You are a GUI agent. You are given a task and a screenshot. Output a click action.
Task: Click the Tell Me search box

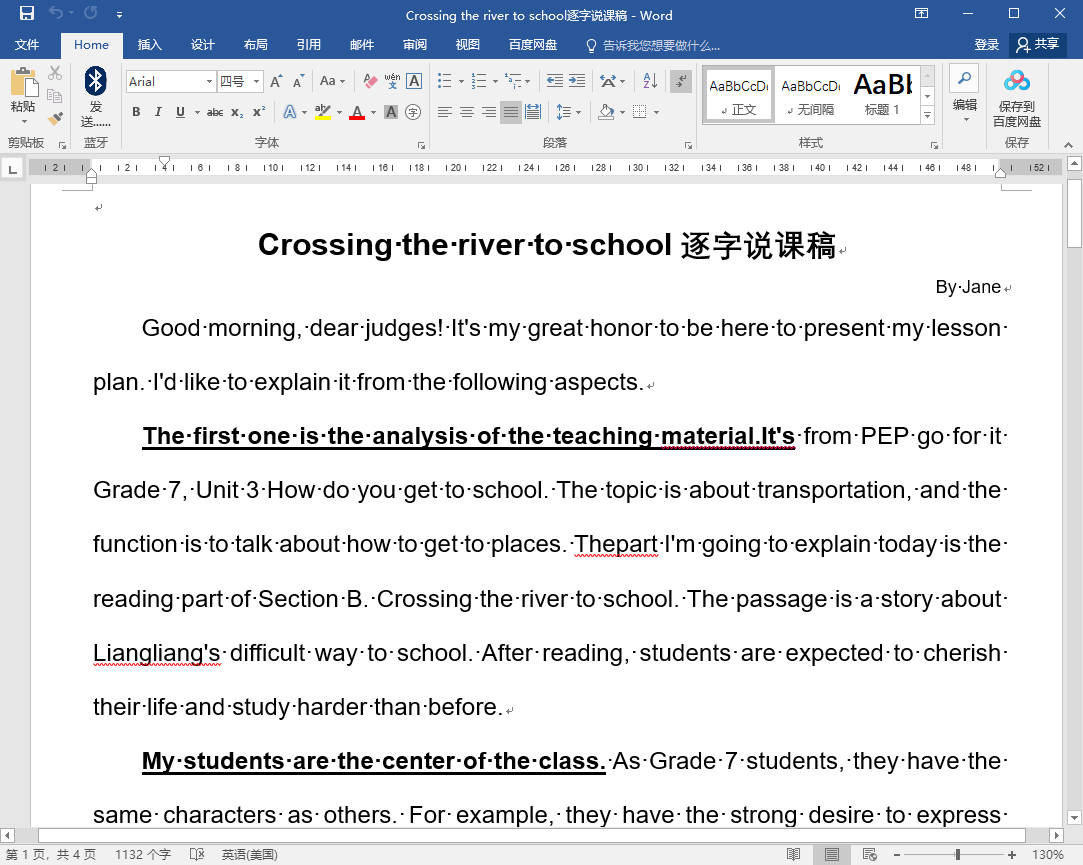pos(653,46)
